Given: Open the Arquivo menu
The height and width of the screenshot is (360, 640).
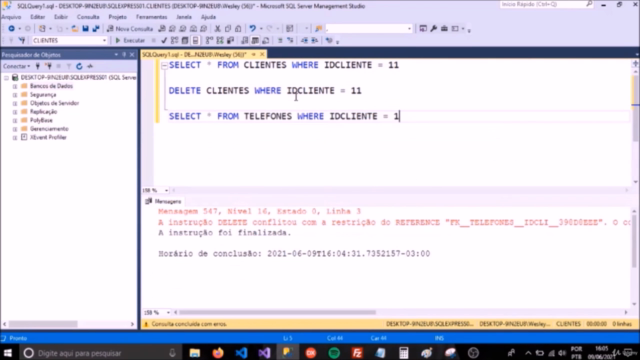Looking at the screenshot, I should coord(11,17).
